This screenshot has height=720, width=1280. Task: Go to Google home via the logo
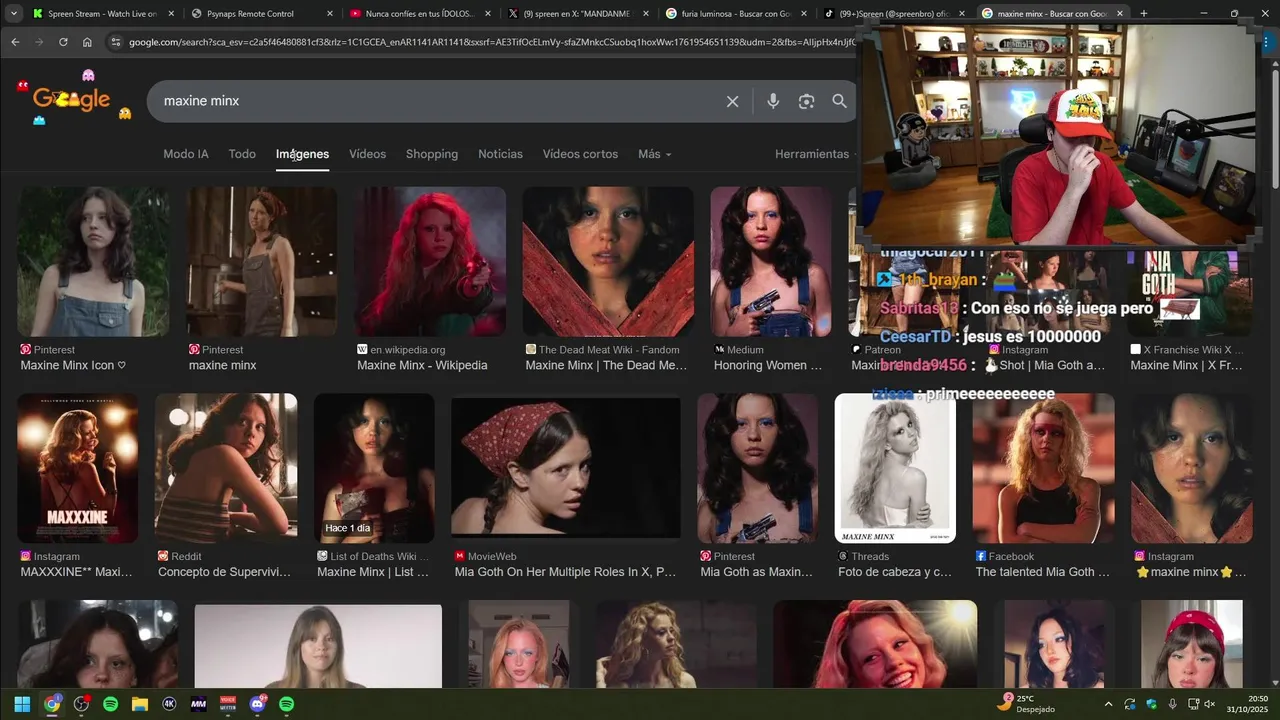click(x=72, y=99)
